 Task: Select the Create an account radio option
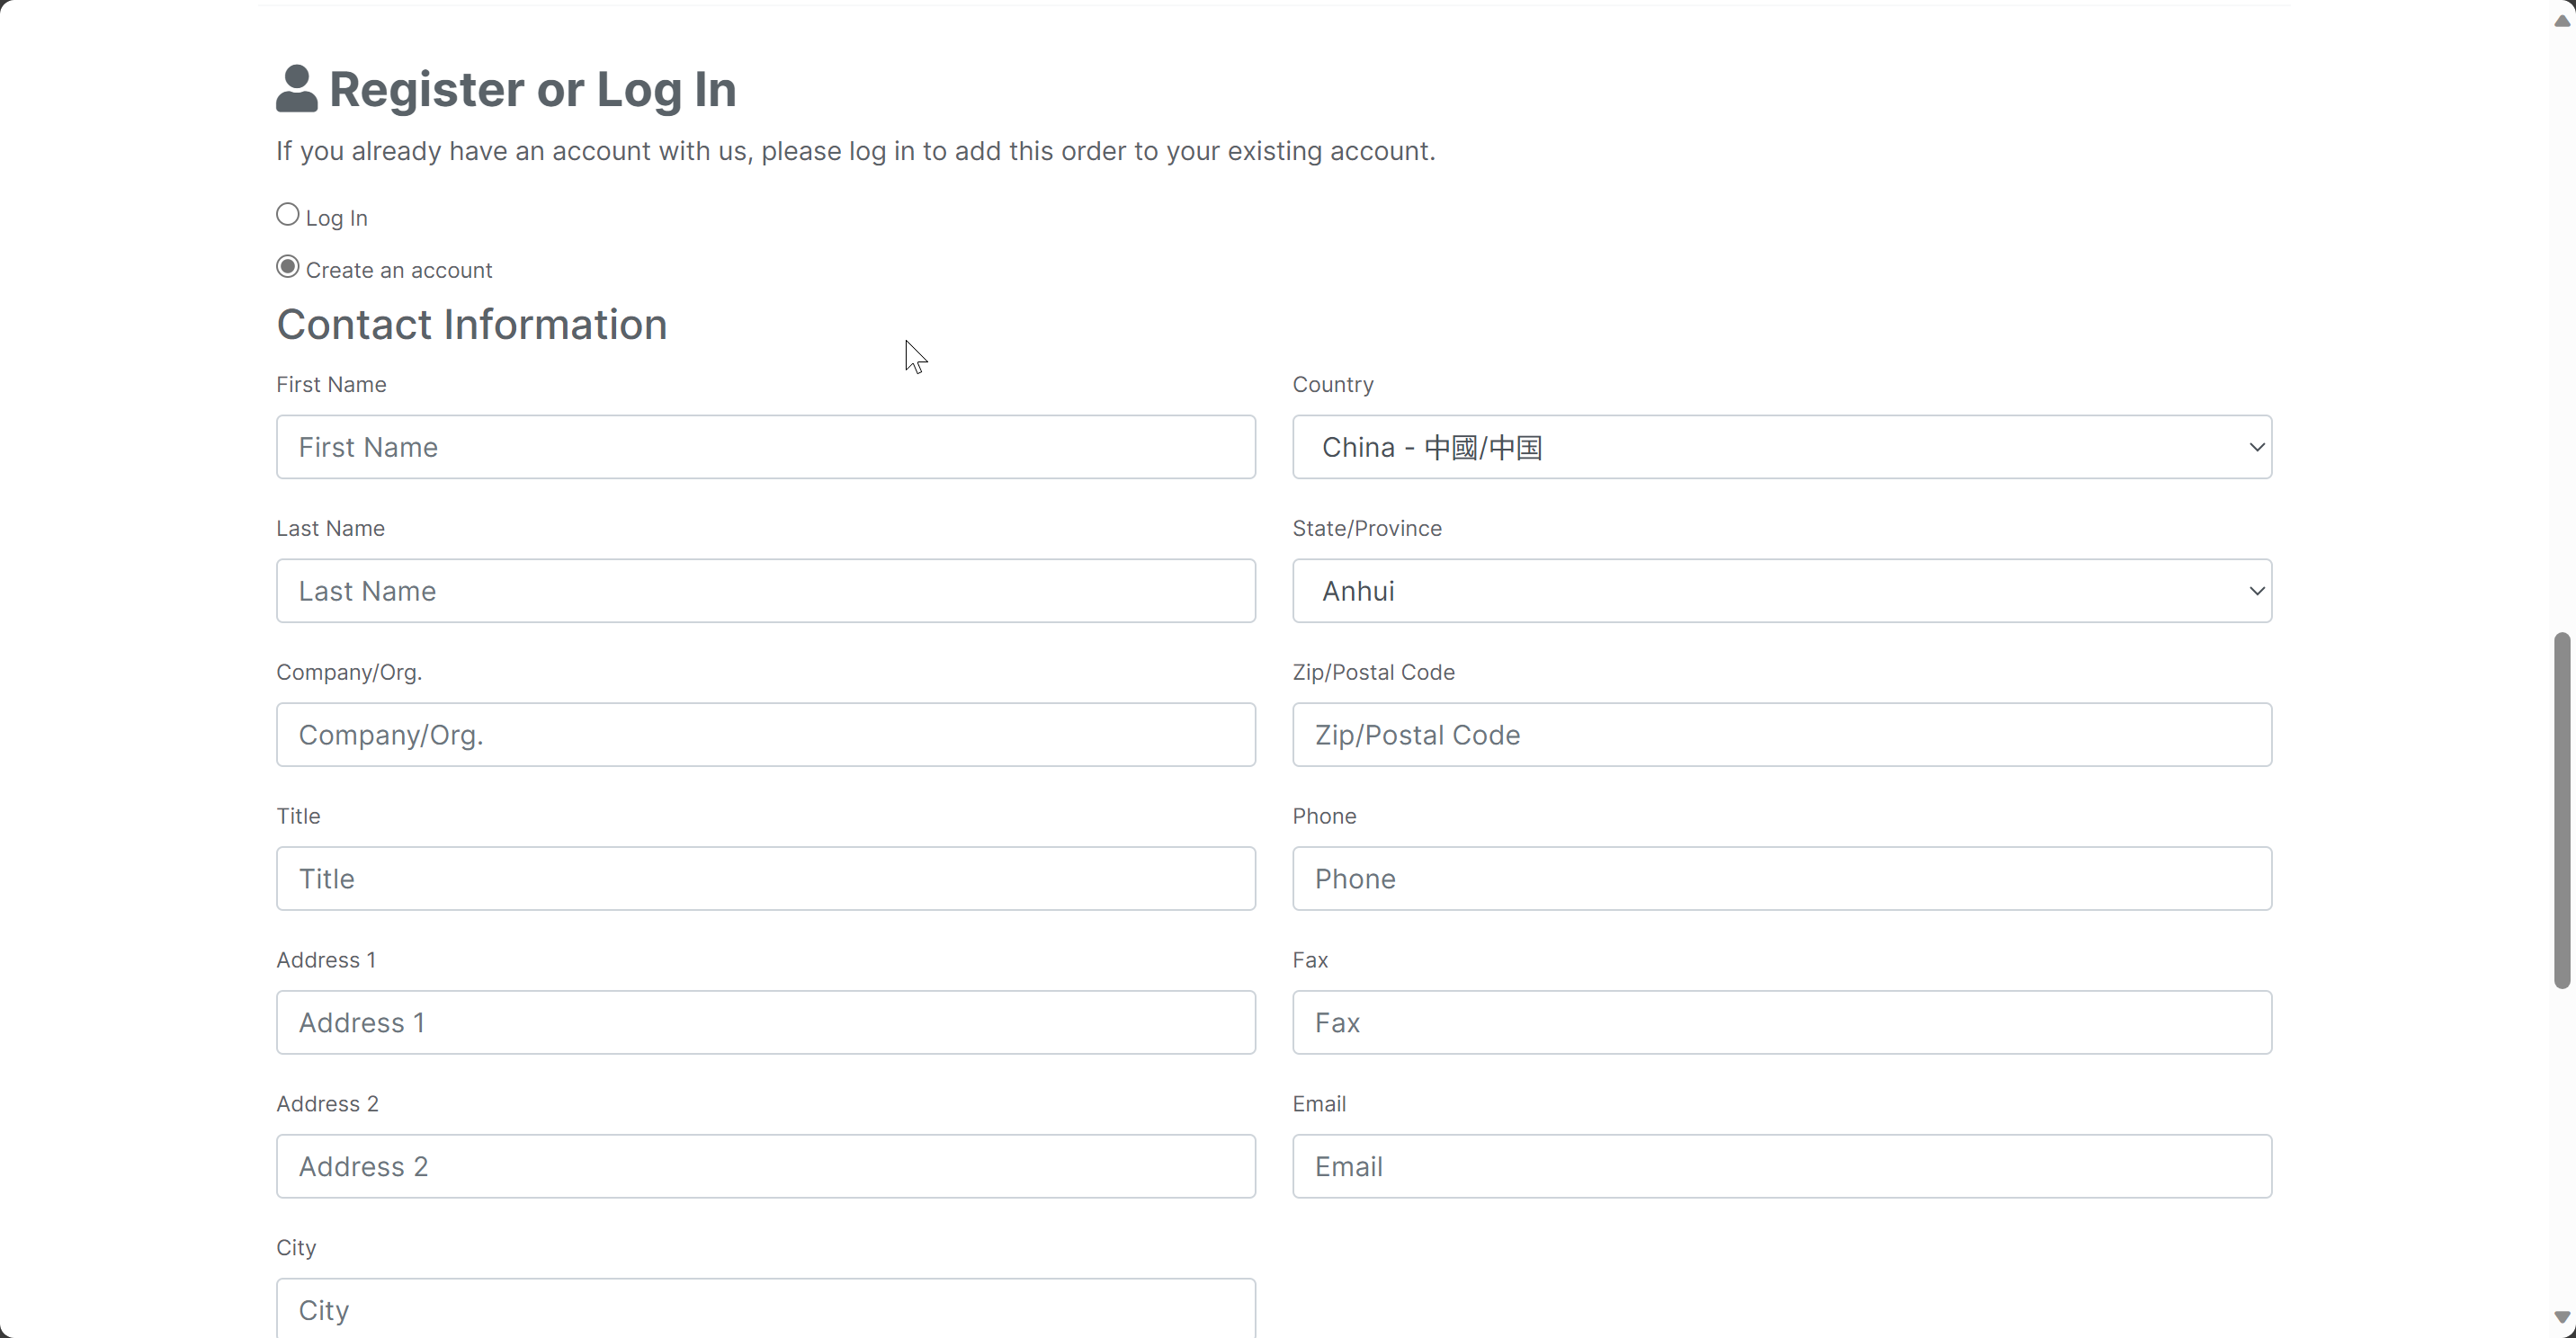[x=288, y=267]
